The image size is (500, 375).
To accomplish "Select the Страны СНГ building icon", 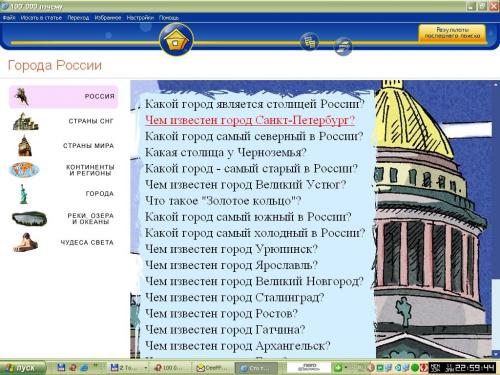I will click(x=26, y=121).
